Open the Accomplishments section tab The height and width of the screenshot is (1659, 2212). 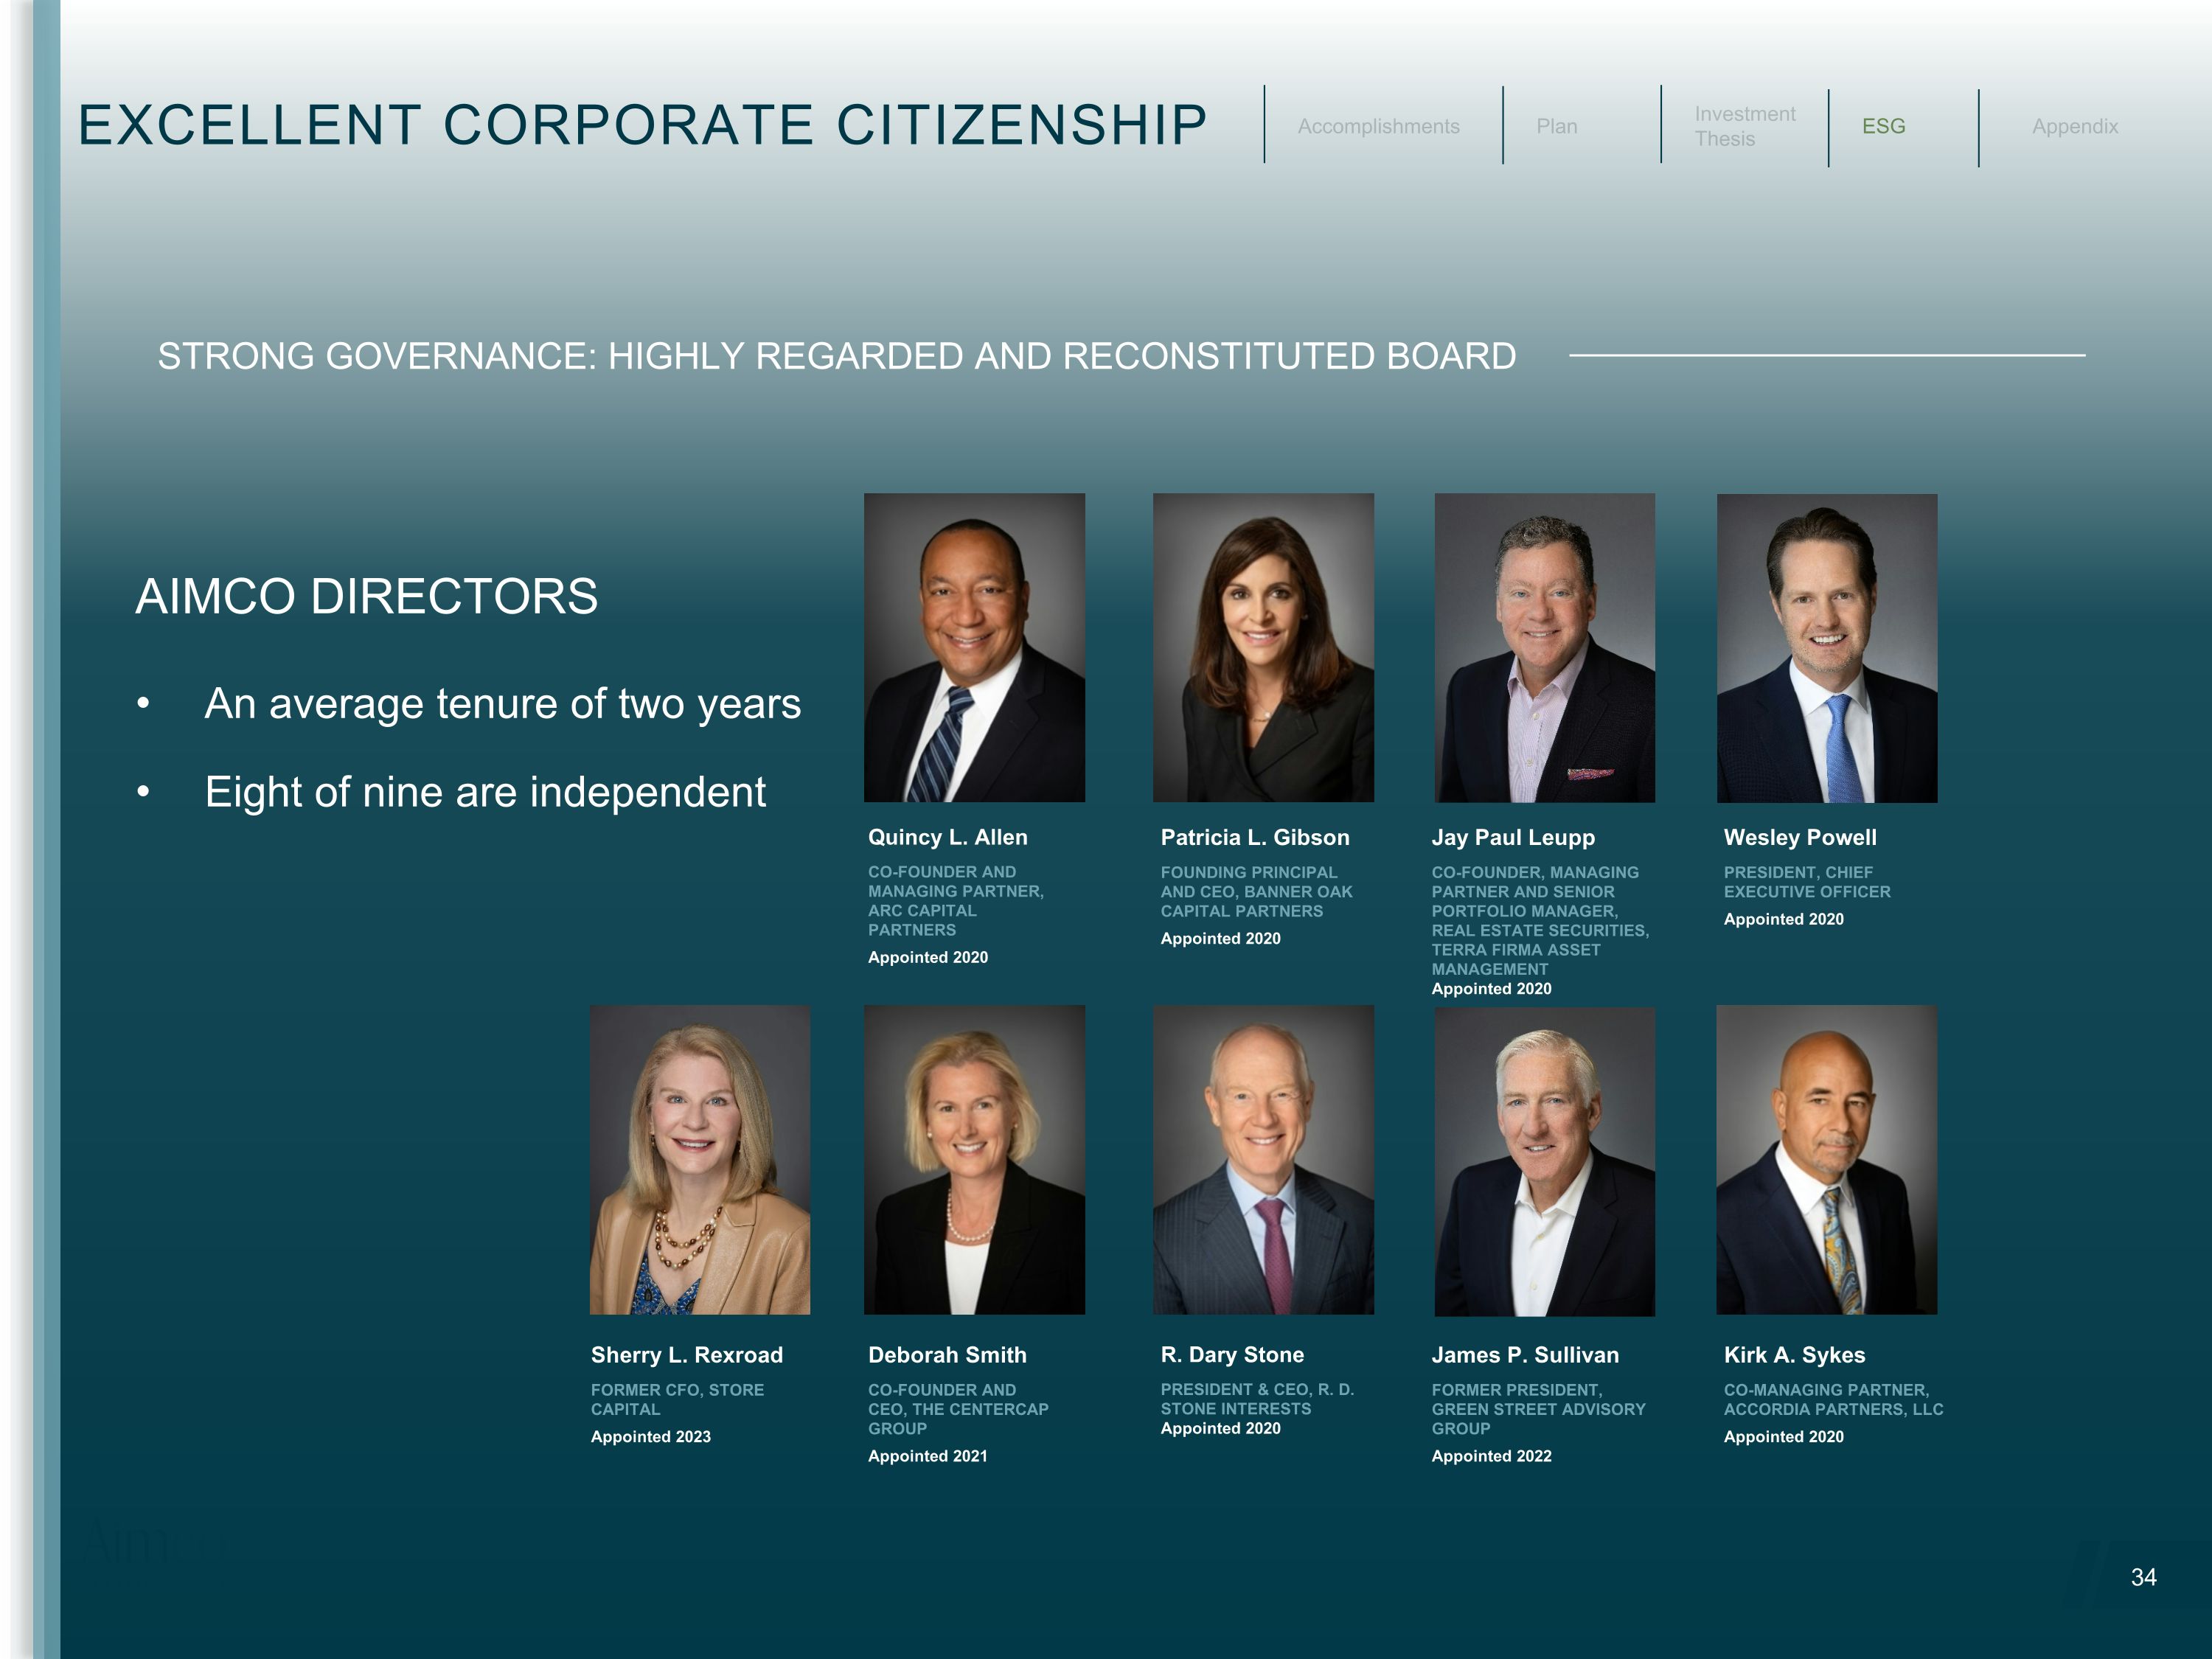pos(1377,127)
